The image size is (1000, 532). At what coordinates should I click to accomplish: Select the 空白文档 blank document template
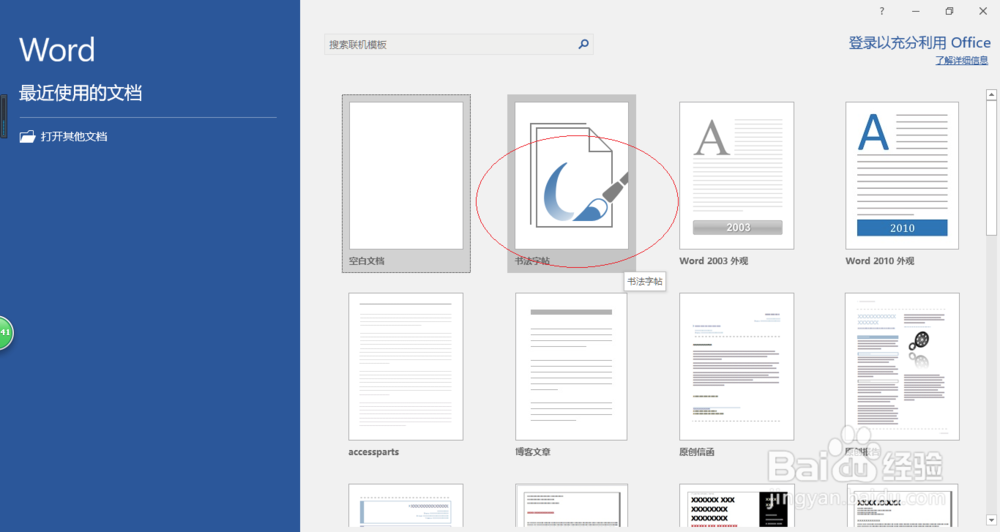click(x=406, y=184)
